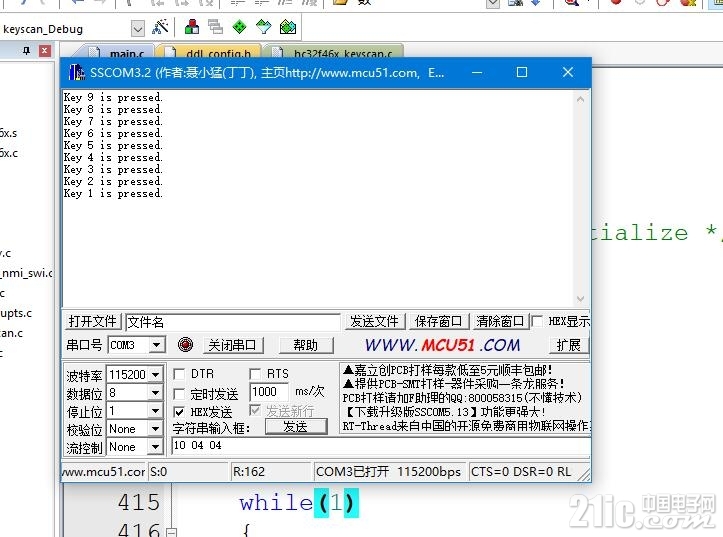Click the SSCOM5.13 upgrade download ad line
This screenshot has width=723, height=537.
pyautogui.click(x=444, y=411)
